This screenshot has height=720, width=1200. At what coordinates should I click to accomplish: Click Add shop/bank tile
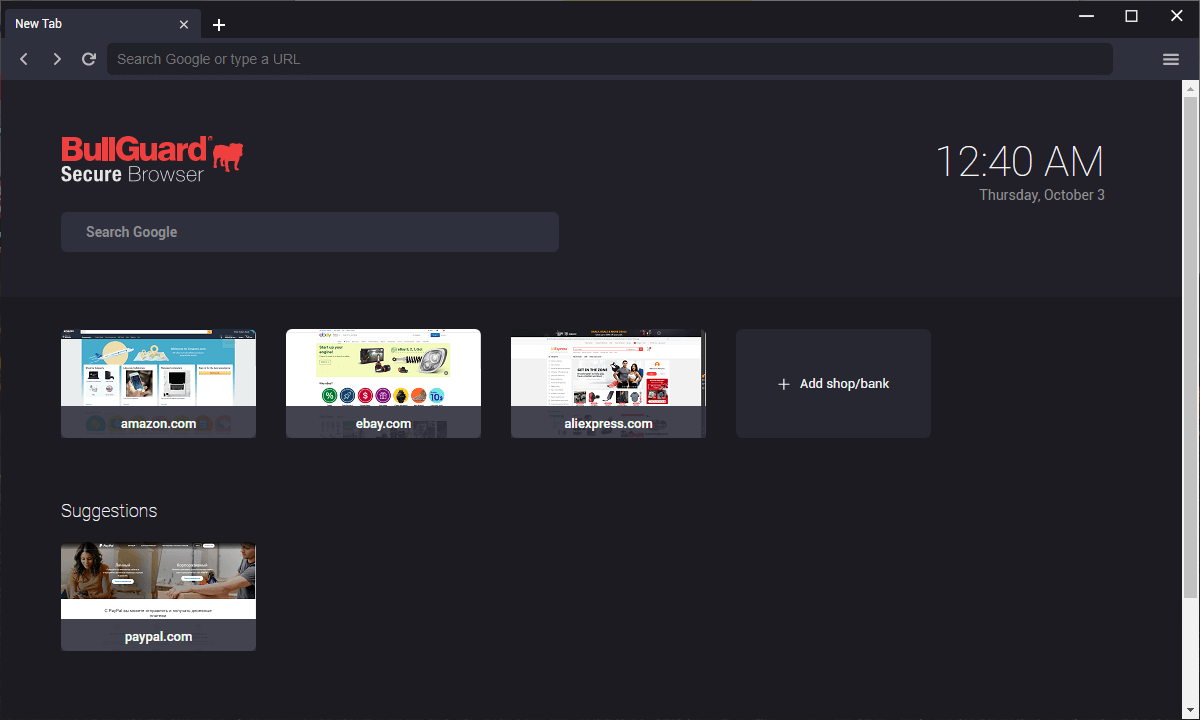[833, 383]
